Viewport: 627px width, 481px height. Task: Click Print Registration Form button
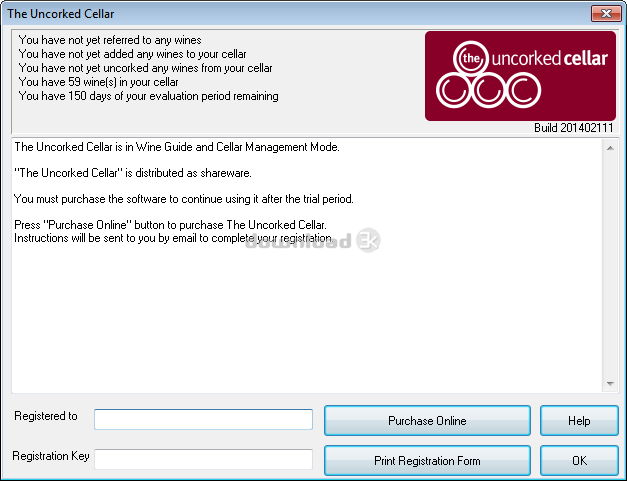pos(427,461)
